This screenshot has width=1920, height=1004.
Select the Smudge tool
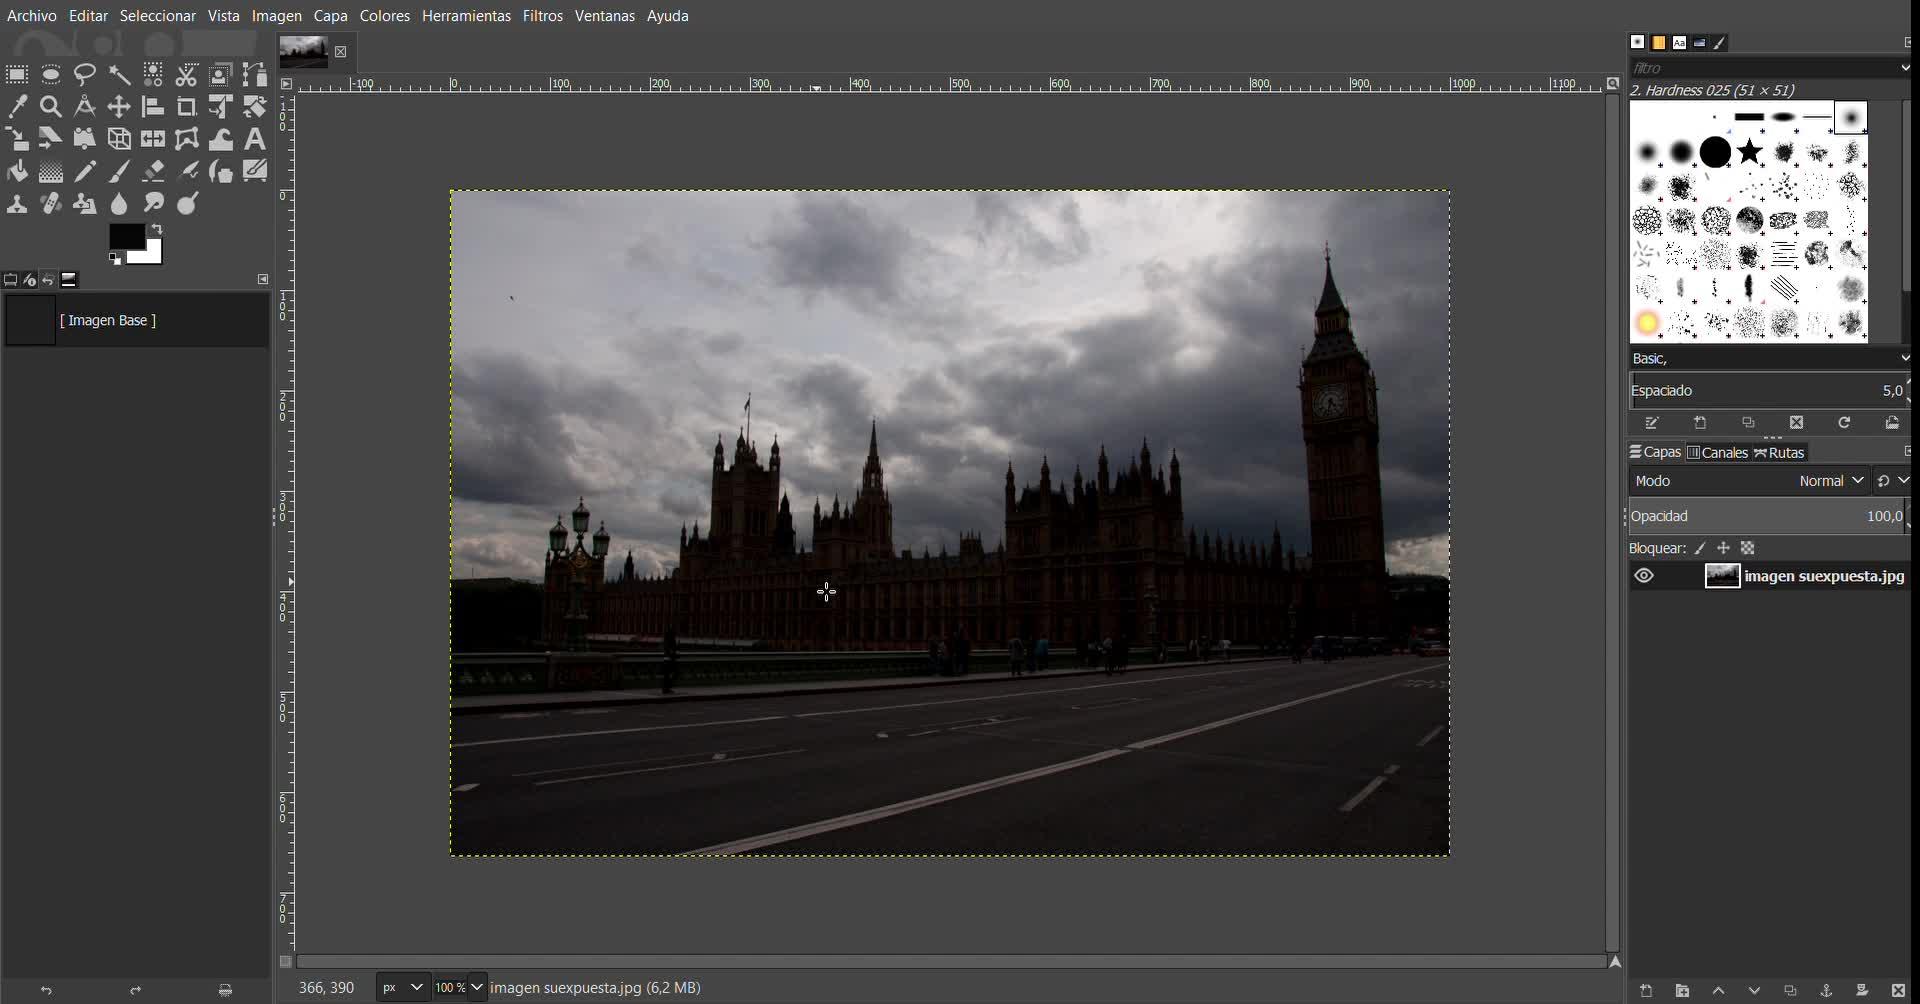[x=153, y=204]
